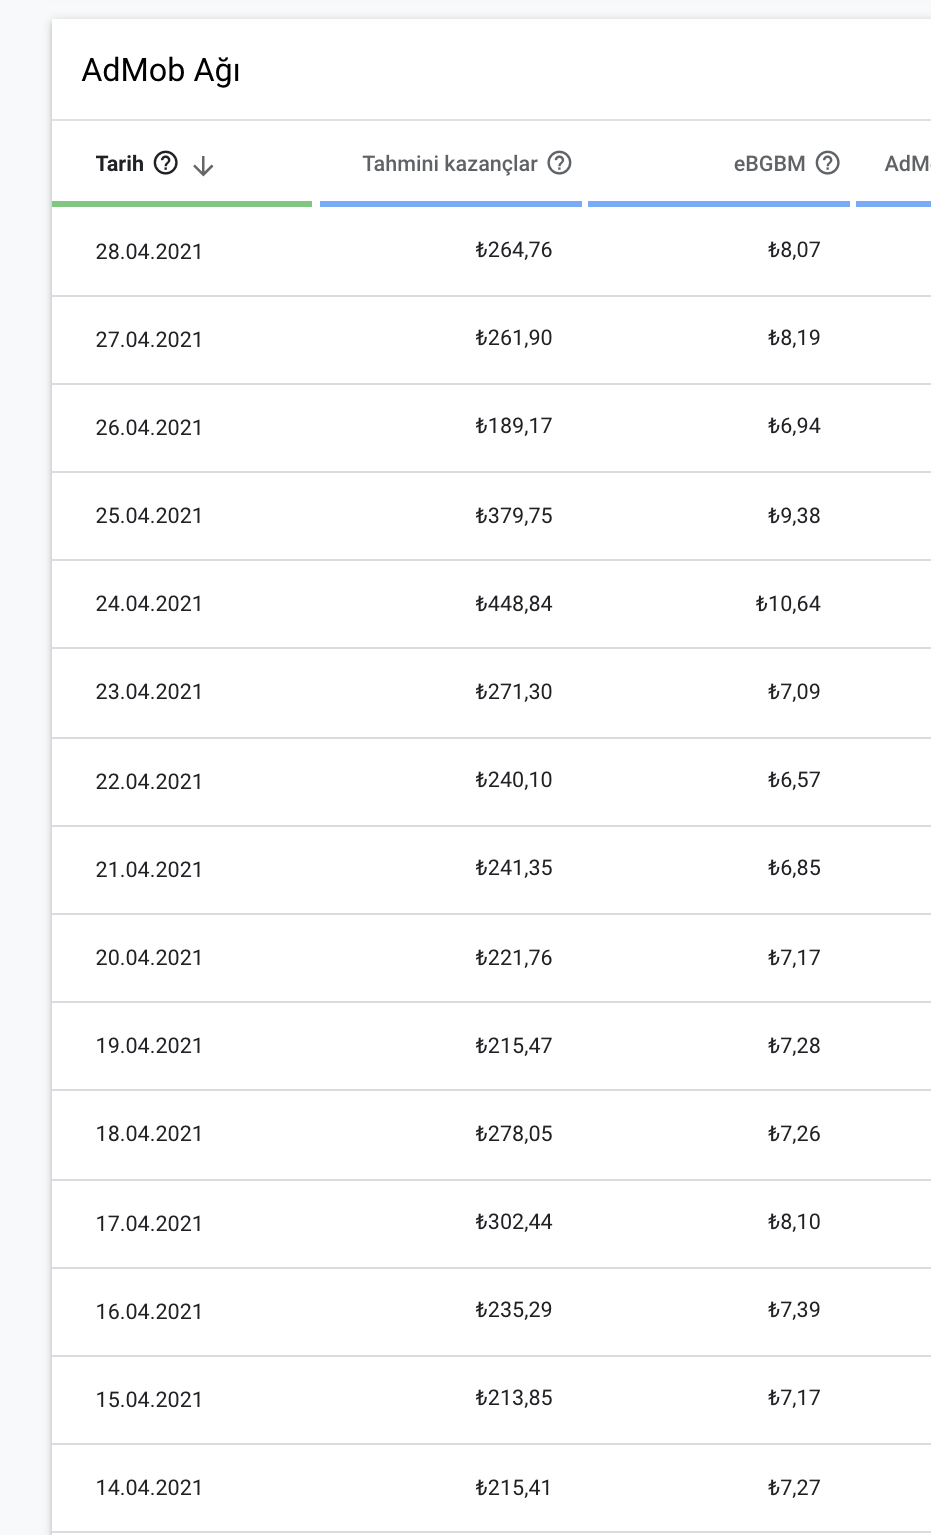931x1535 pixels.
Task: Click earnings value ₺189,17
Action: (x=514, y=426)
